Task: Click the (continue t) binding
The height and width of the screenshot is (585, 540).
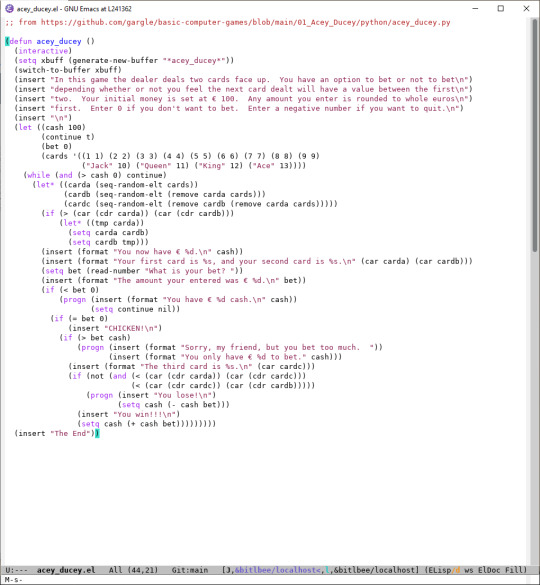Action: [68, 137]
